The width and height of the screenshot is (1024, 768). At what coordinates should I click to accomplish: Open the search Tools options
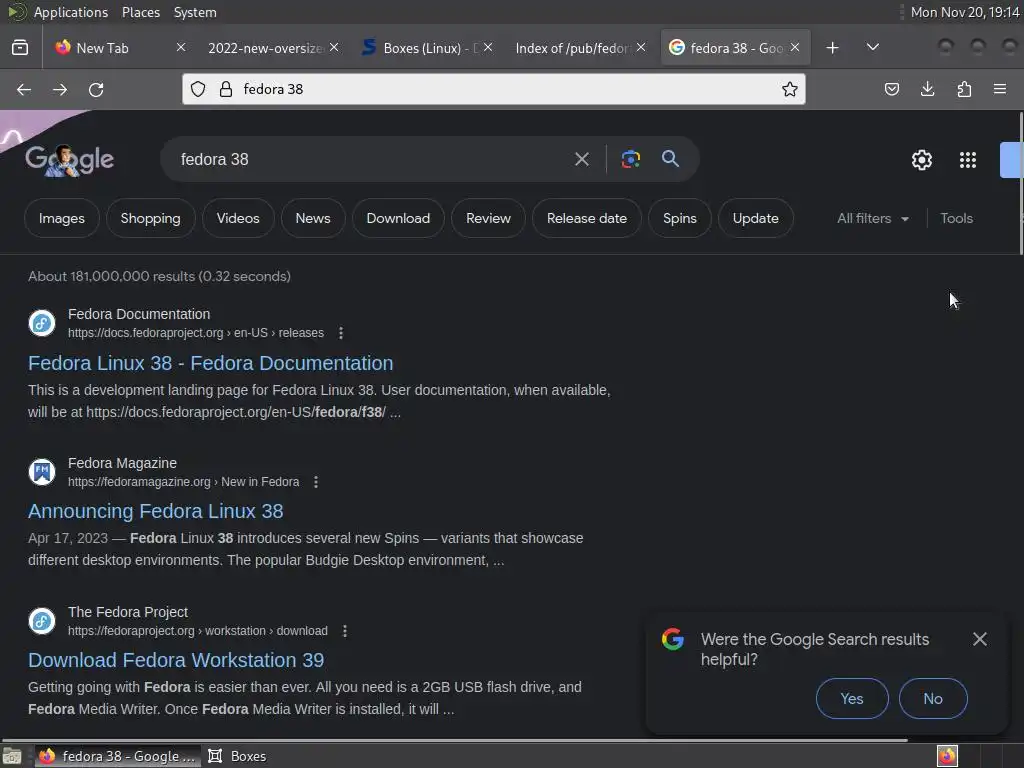pos(956,219)
